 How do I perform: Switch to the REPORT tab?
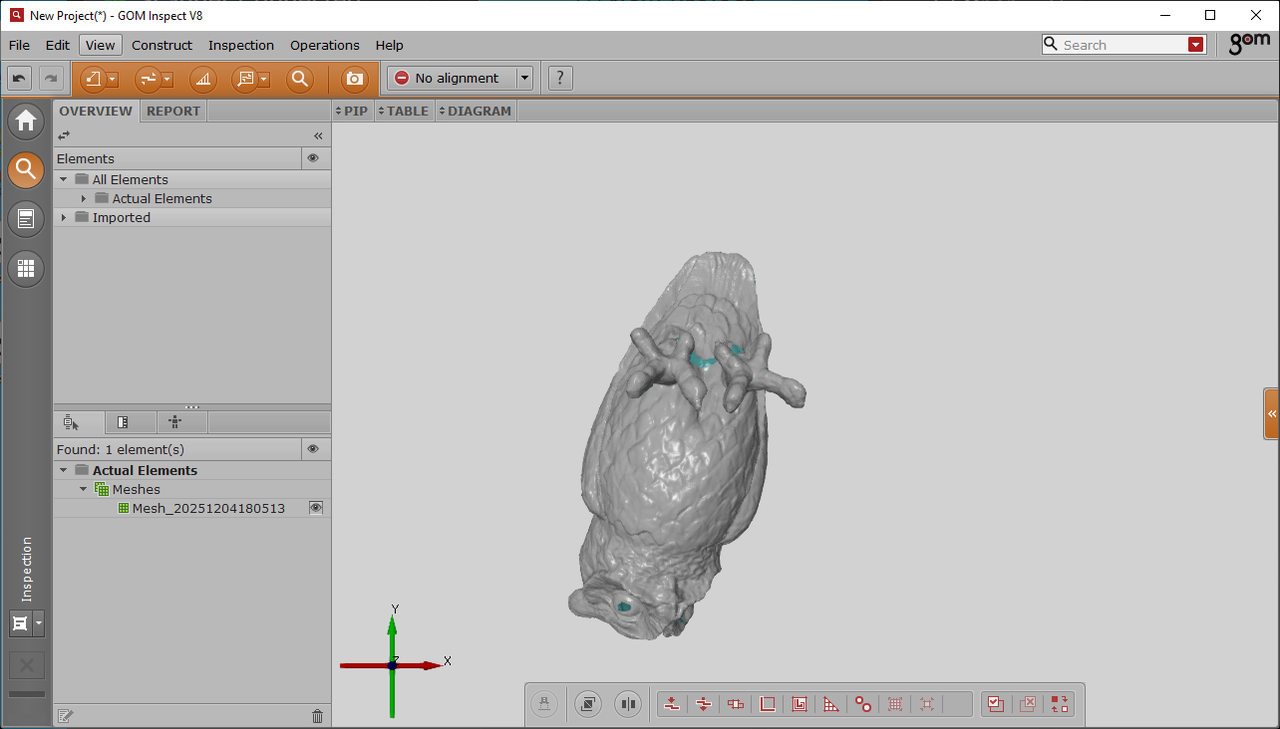pos(173,111)
